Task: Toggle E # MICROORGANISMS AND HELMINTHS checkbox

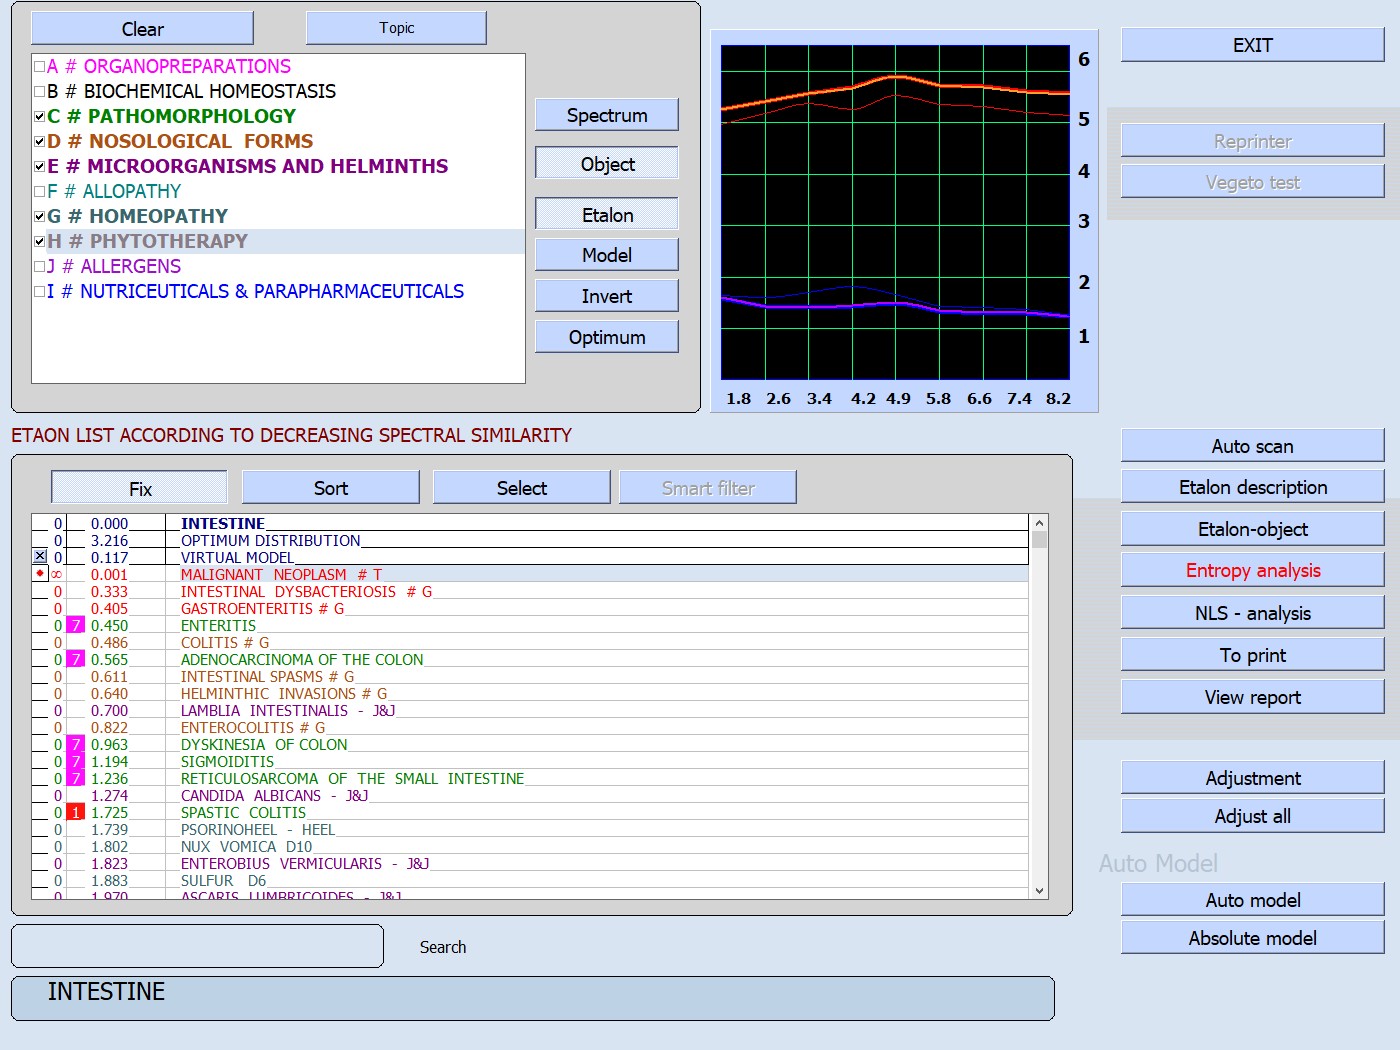Action: pyautogui.click(x=40, y=167)
